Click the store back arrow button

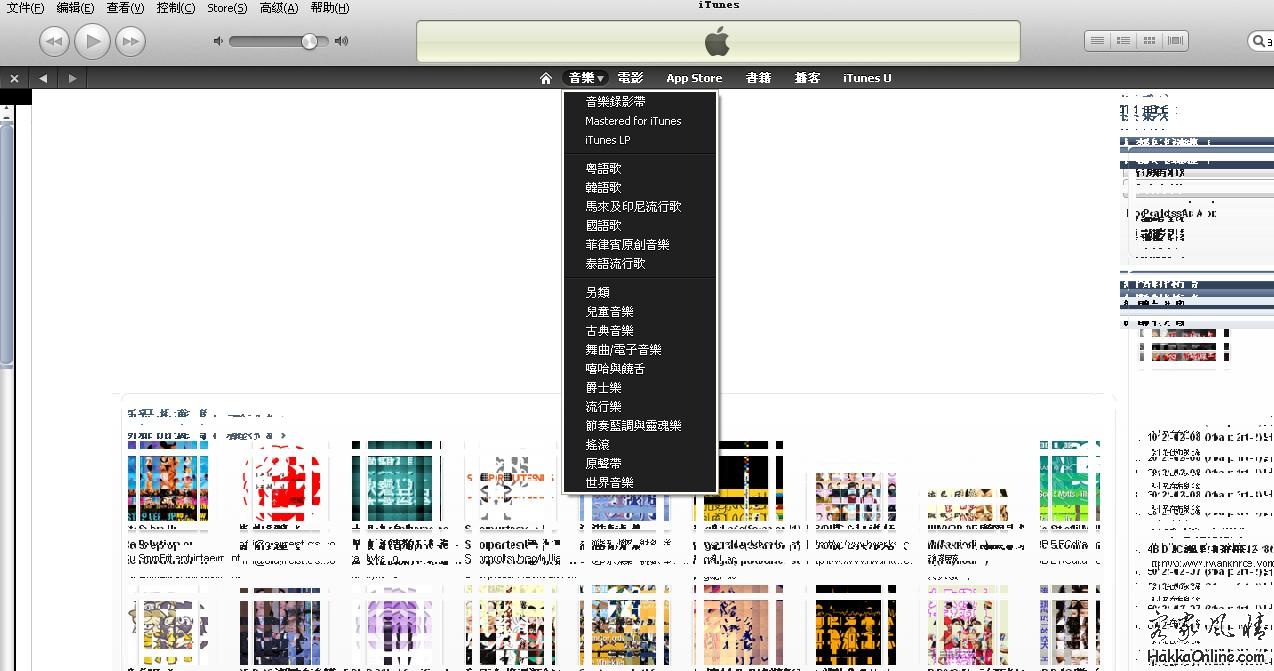(43, 78)
